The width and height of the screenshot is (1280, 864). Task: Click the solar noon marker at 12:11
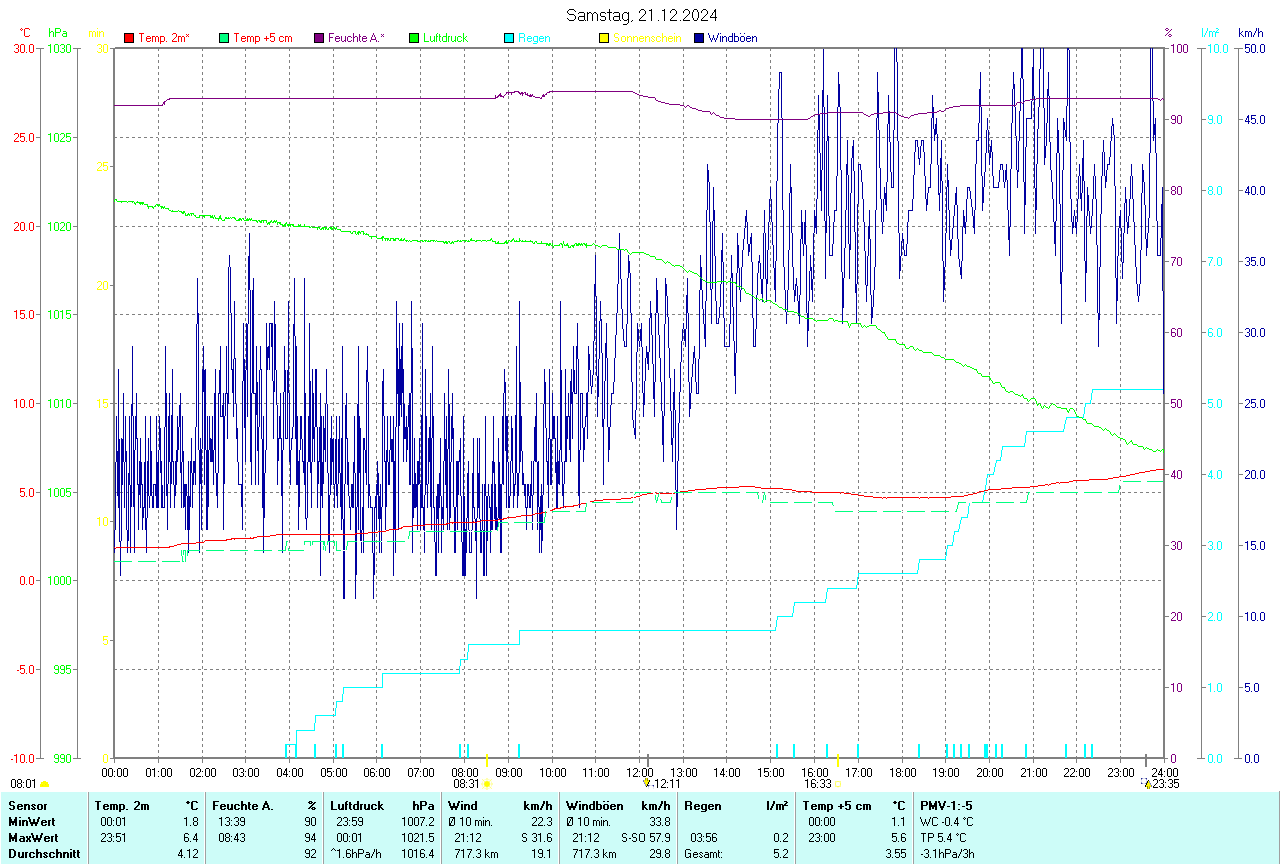[647, 784]
